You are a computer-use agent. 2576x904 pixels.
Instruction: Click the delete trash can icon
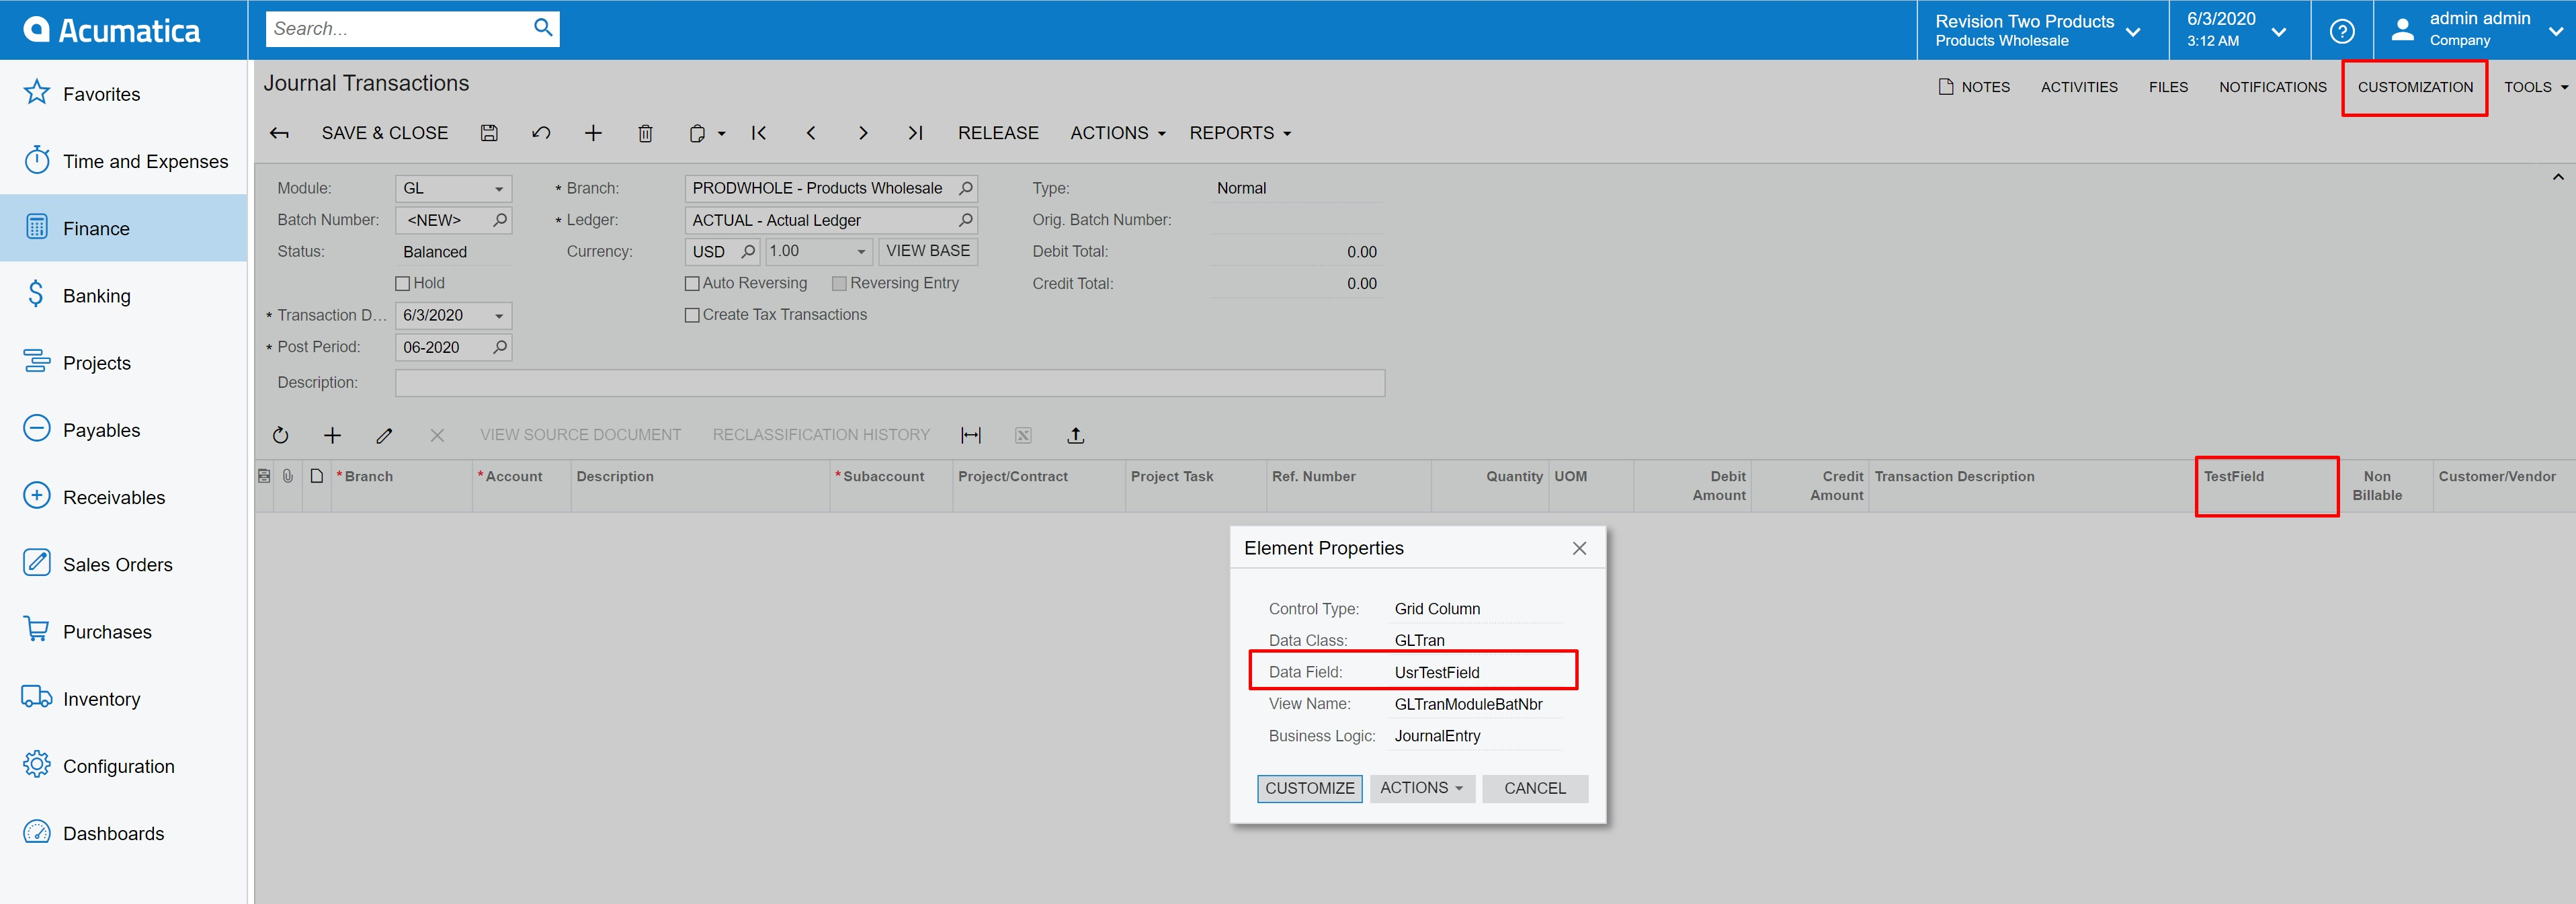[x=645, y=133]
